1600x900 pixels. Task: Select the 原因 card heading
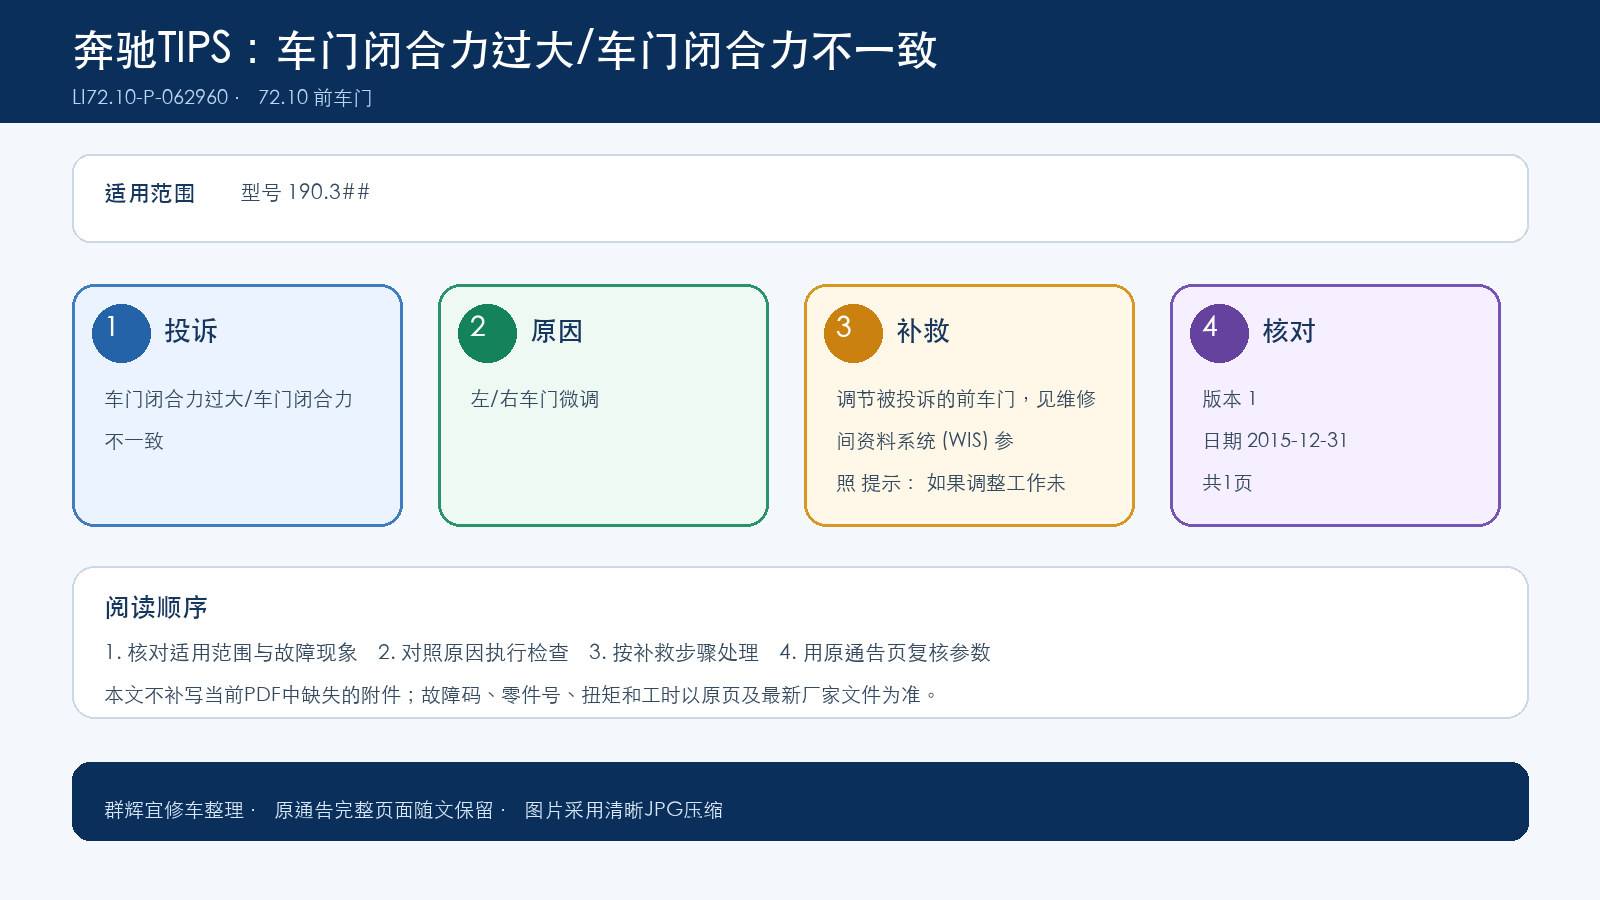coord(557,331)
